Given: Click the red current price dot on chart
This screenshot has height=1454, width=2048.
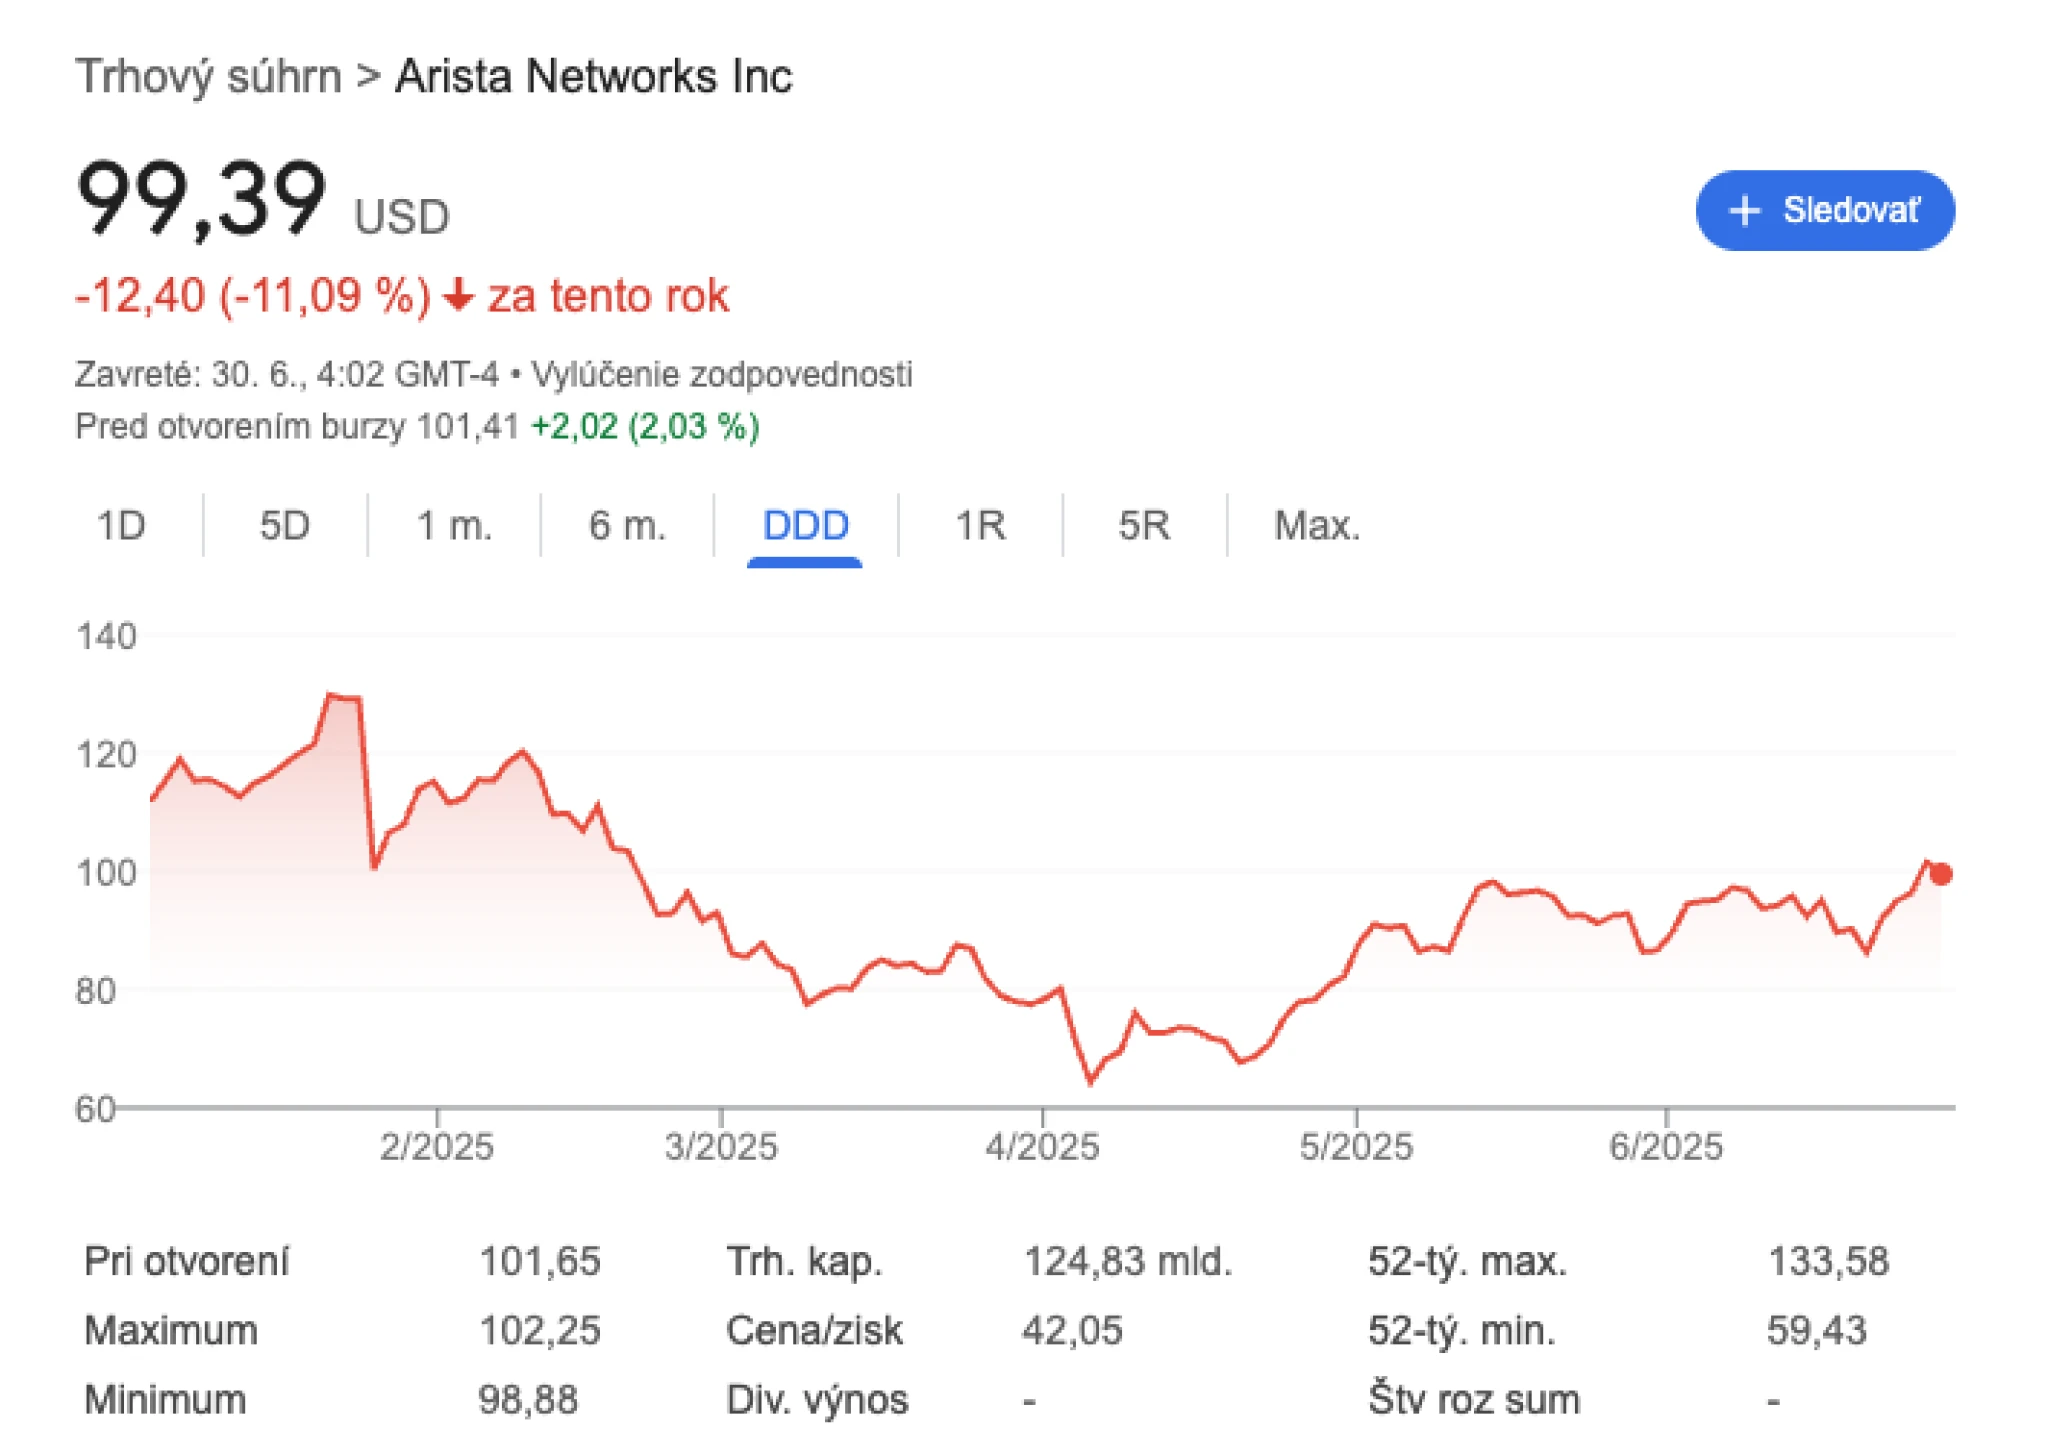Looking at the screenshot, I should pyautogui.click(x=1941, y=874).
